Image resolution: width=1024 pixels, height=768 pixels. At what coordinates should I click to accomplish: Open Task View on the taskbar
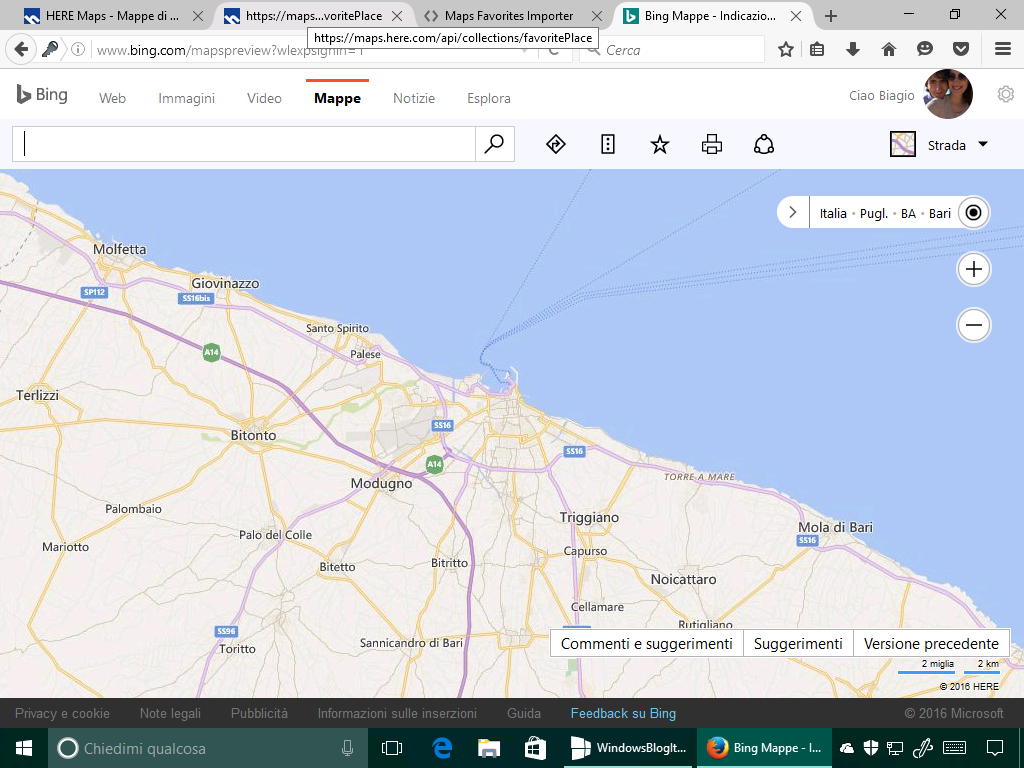click(392, 748)
